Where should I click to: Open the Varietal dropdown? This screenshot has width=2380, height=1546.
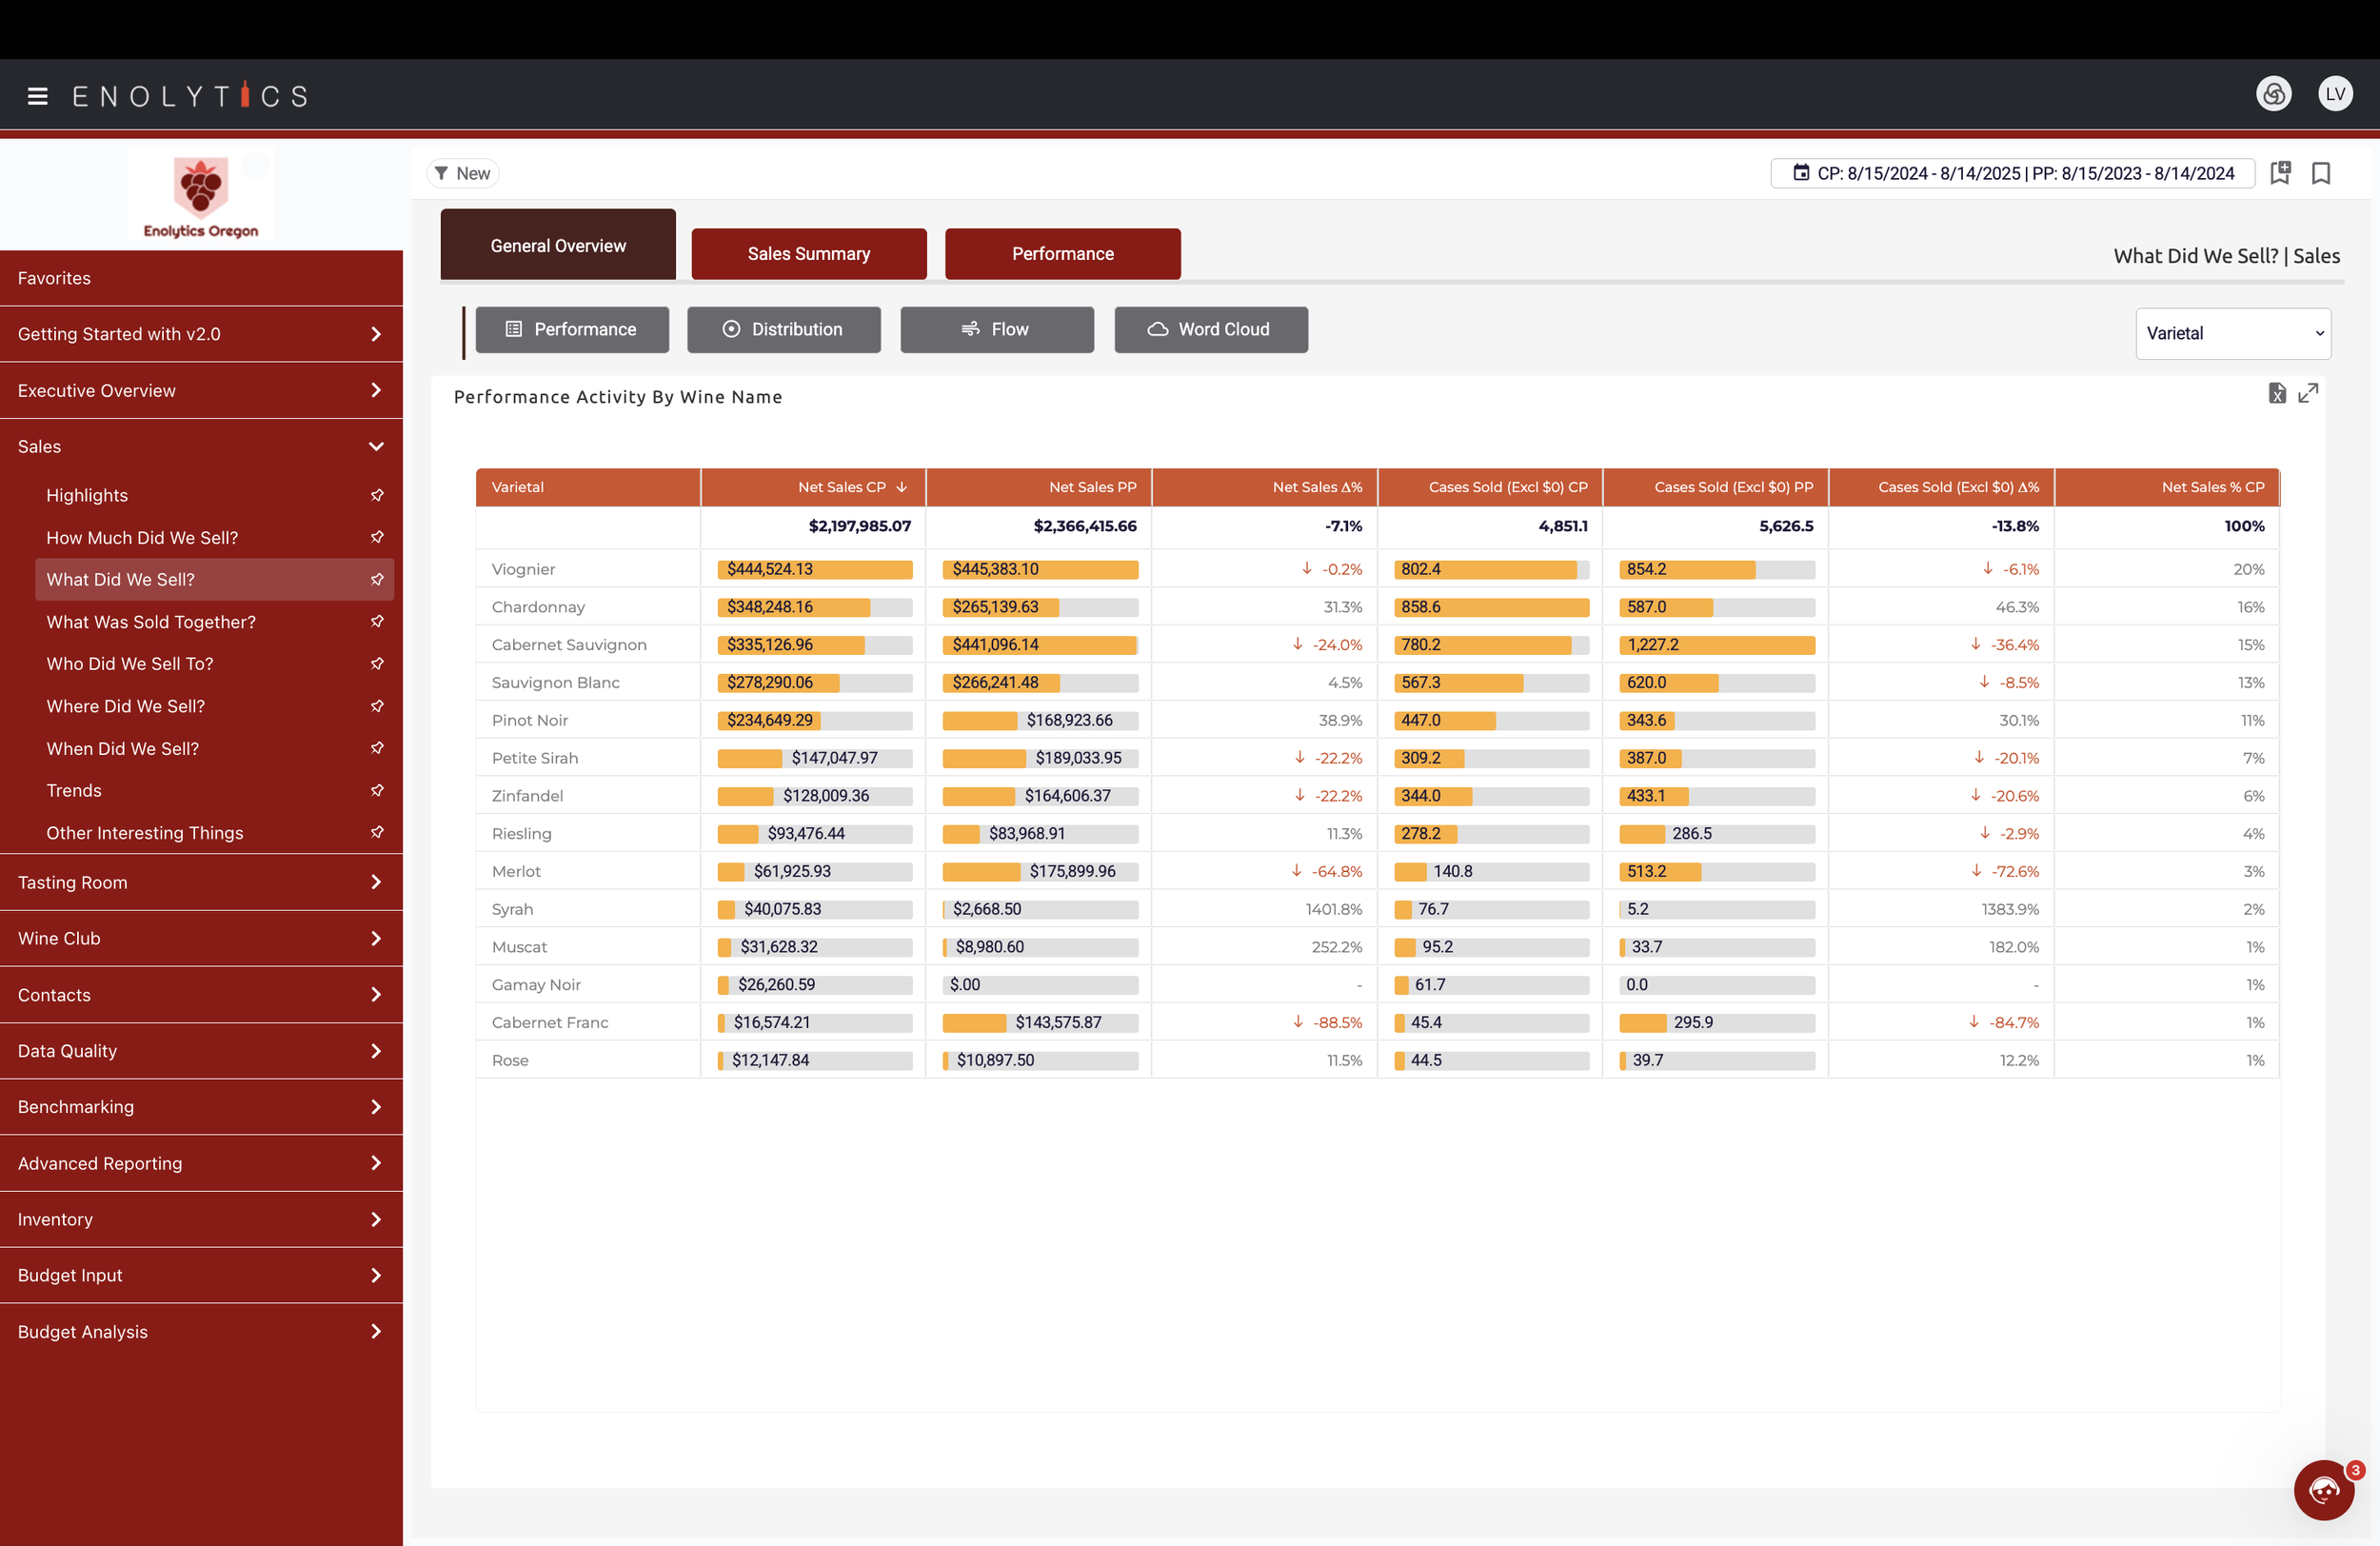pyautogui.click(x=2232, y=333)
